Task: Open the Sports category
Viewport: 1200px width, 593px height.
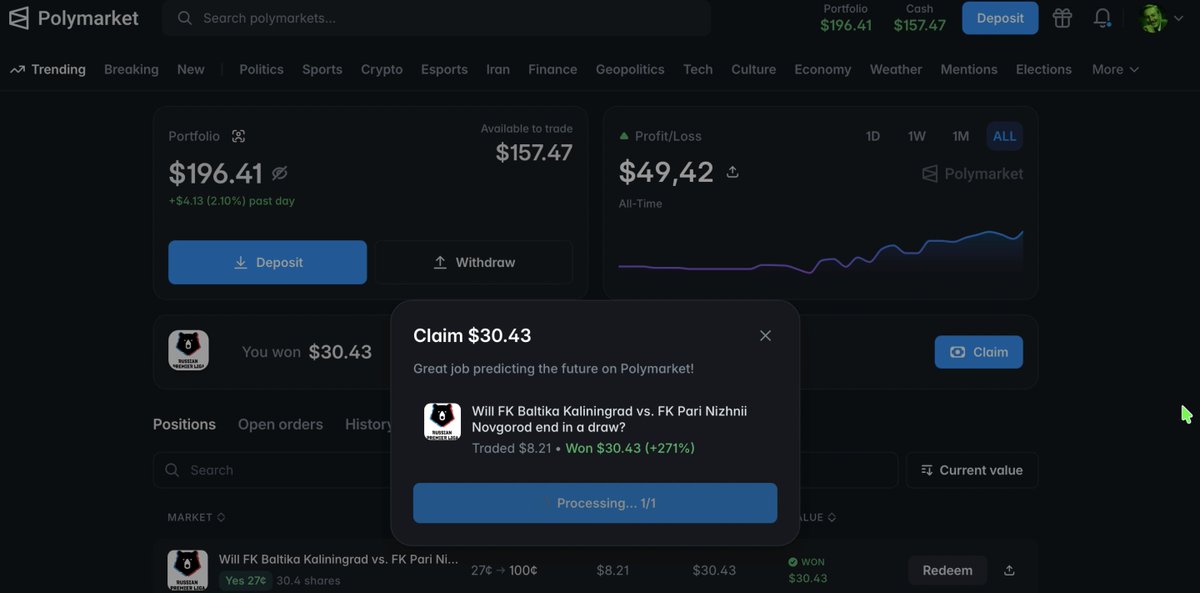Action: tap(322, 69)
